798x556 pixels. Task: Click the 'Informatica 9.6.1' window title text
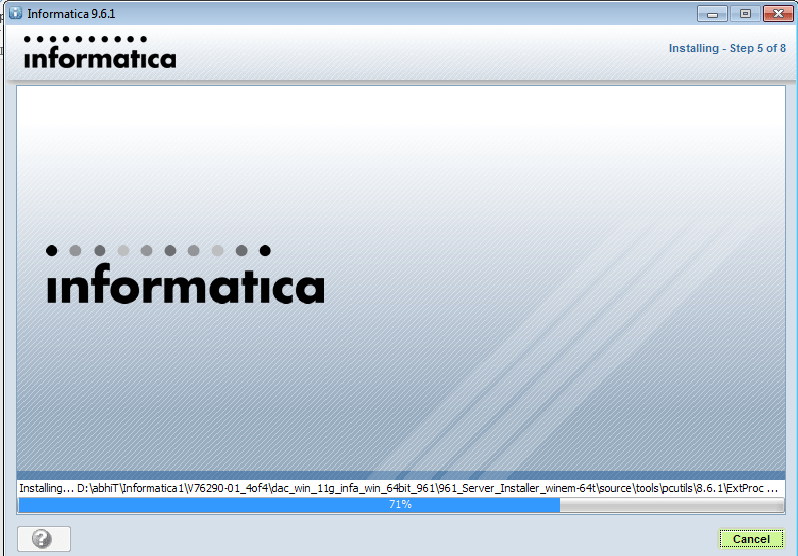[x=71, y=14]
